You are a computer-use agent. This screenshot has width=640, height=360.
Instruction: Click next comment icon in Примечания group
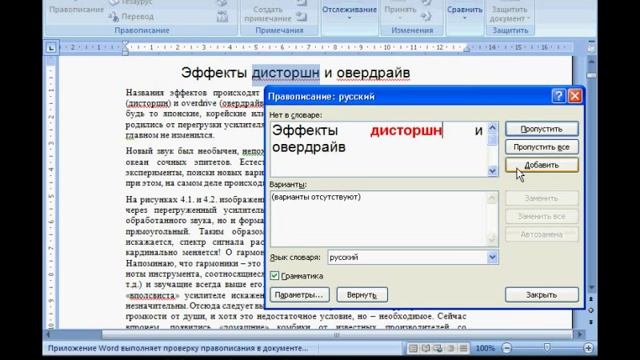[302, 16]
